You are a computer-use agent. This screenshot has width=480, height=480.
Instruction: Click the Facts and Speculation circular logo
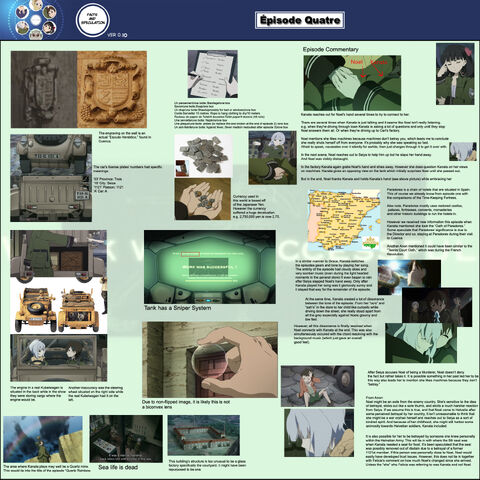pyautogui.click(x=93, y=21)
